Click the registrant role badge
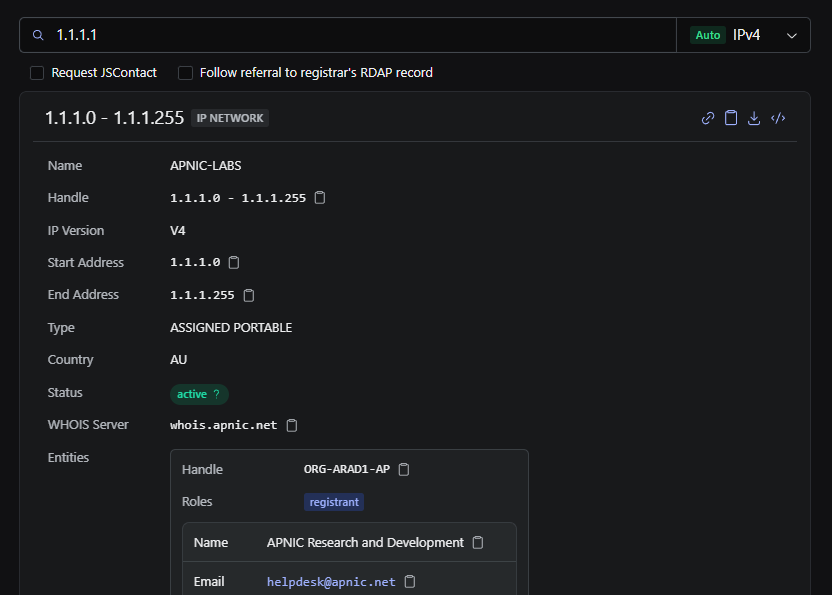This screenshot has height=595, width=832. (x=333, y=501)
